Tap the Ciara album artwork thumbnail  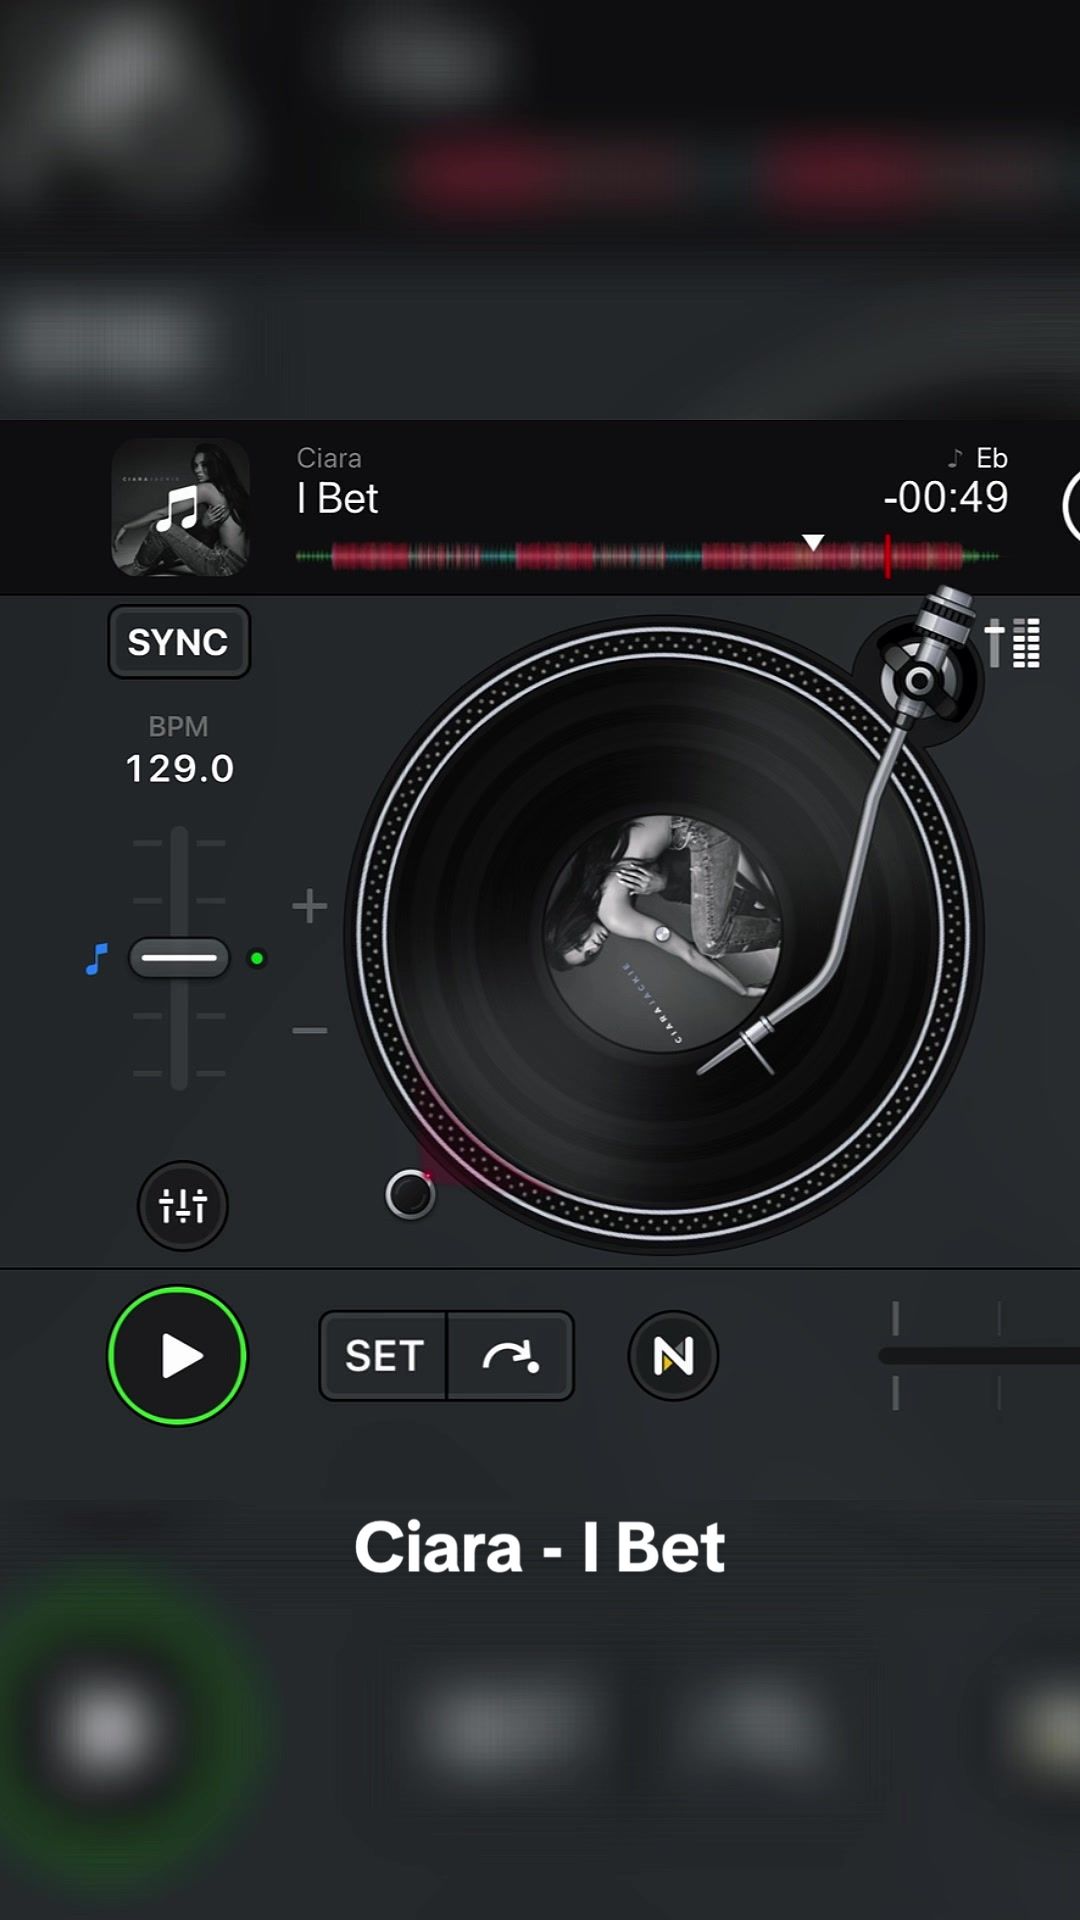click(x=180, y=507)
